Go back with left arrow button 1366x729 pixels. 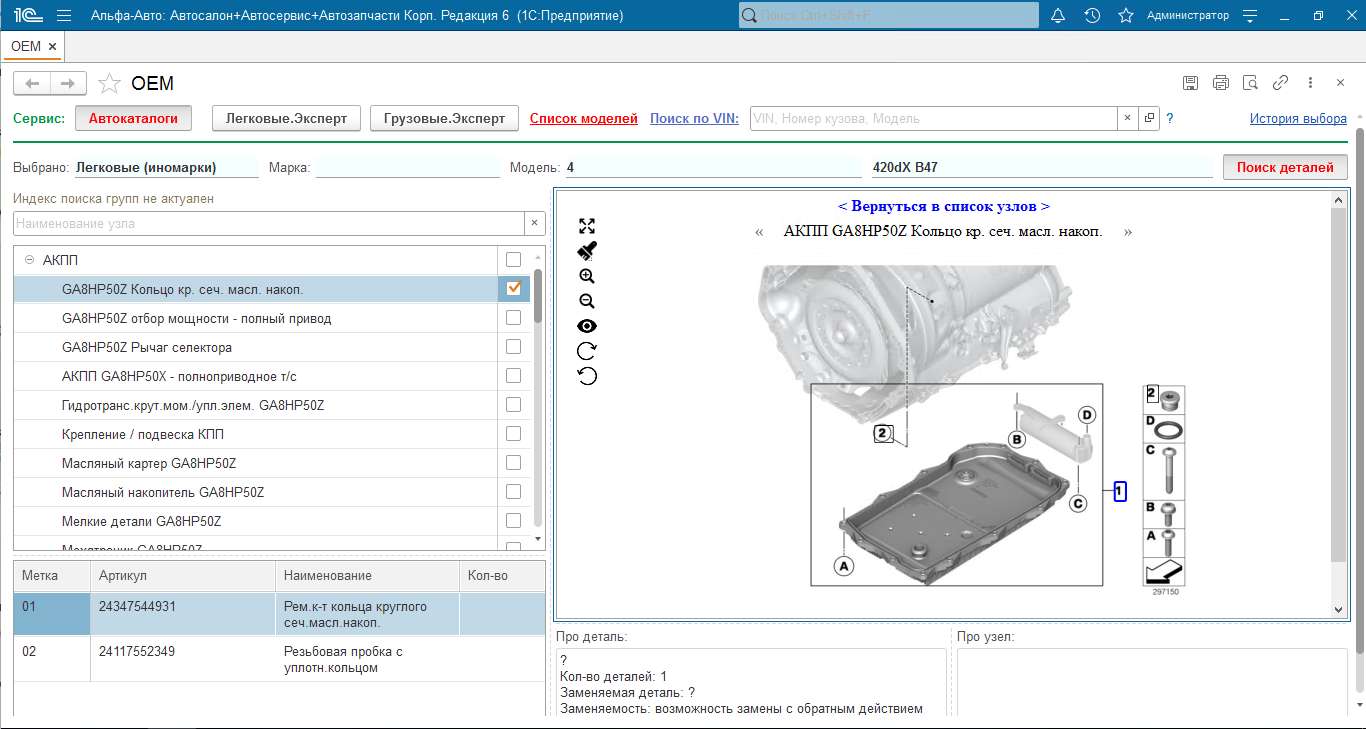click(x=32, y=83)
